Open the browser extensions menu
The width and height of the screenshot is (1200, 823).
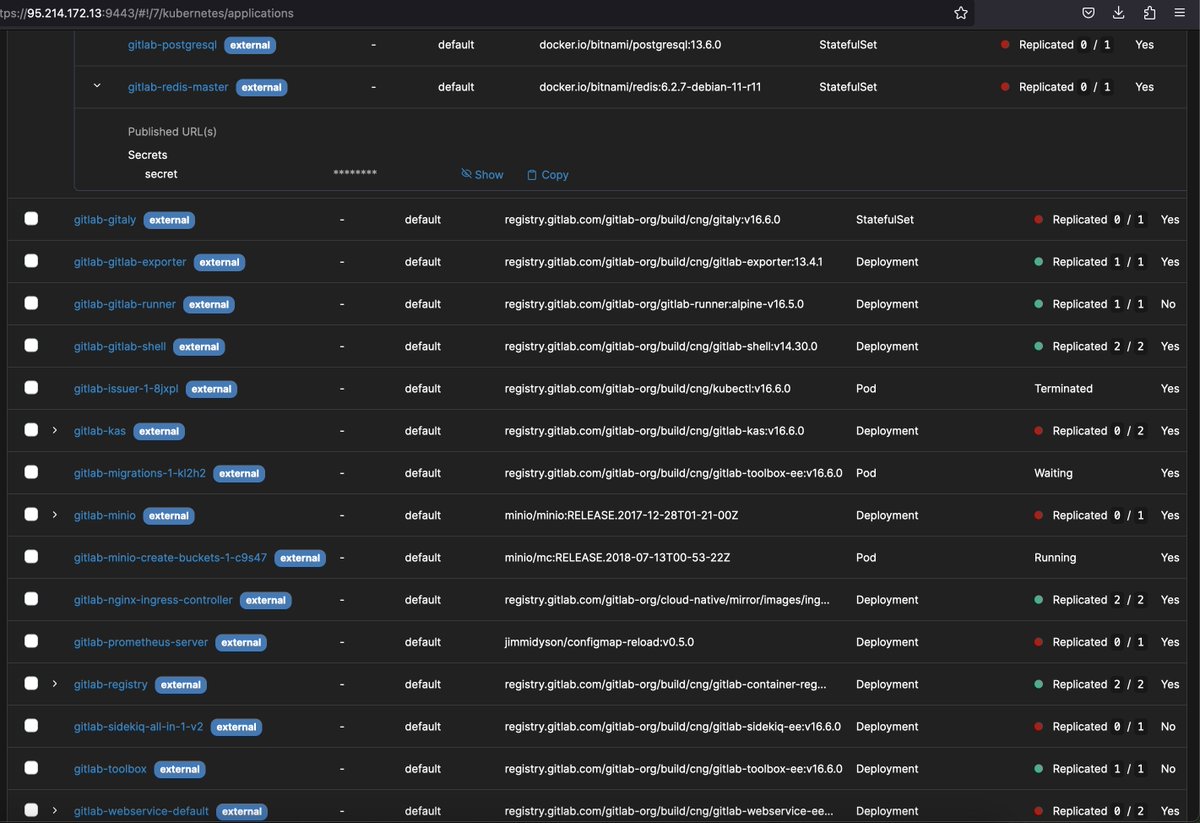tap(1149, 13)
